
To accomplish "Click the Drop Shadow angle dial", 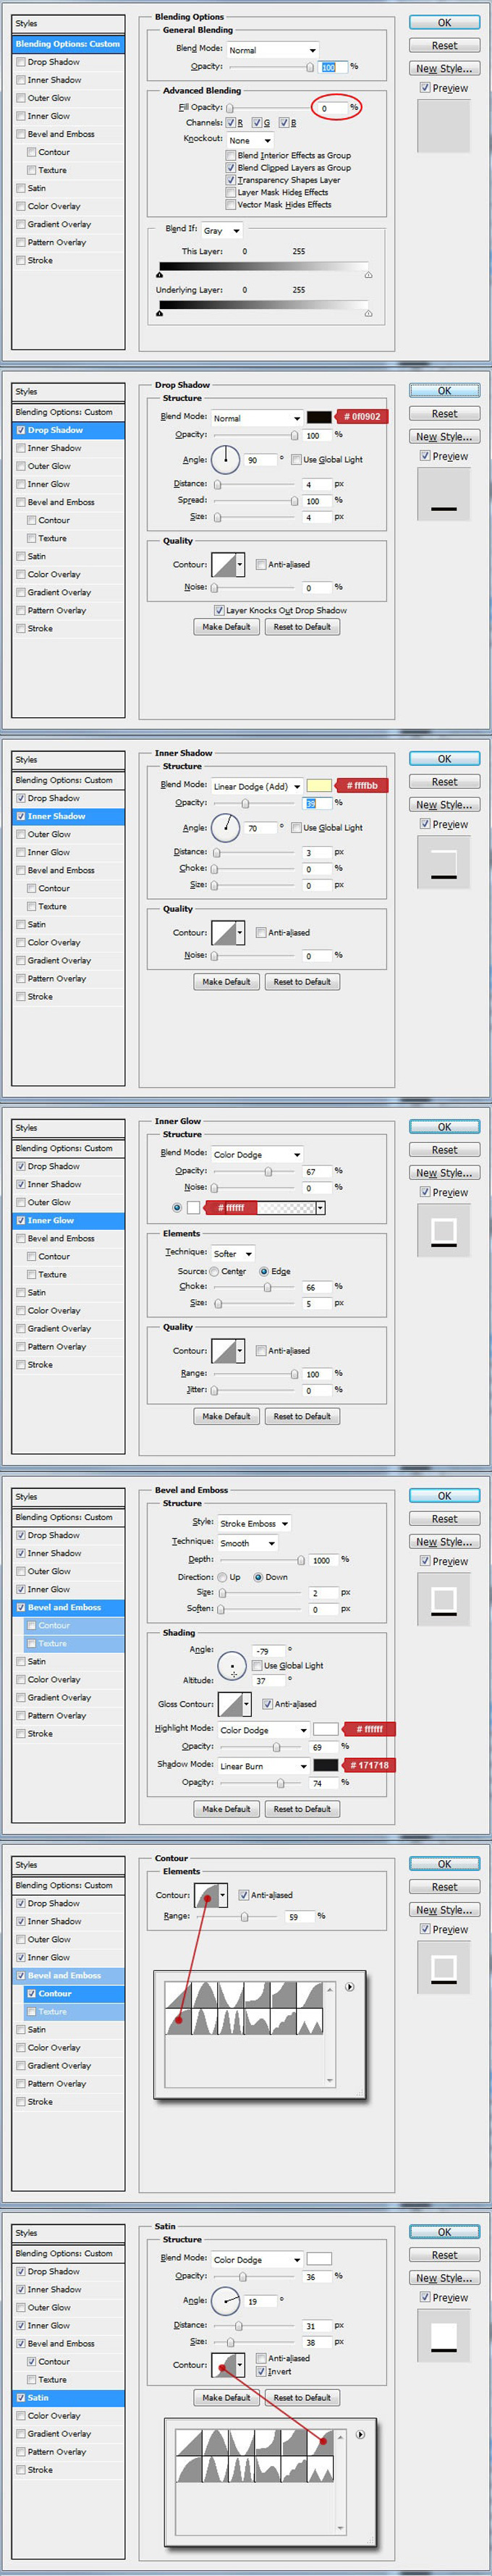I will click(x=225, y=459).
